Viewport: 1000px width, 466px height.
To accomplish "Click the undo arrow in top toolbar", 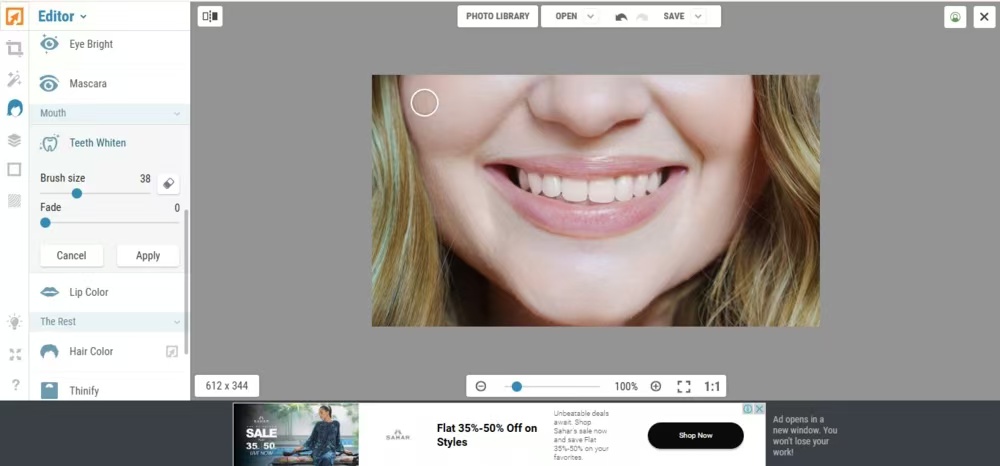I will [x=621, y=17].
